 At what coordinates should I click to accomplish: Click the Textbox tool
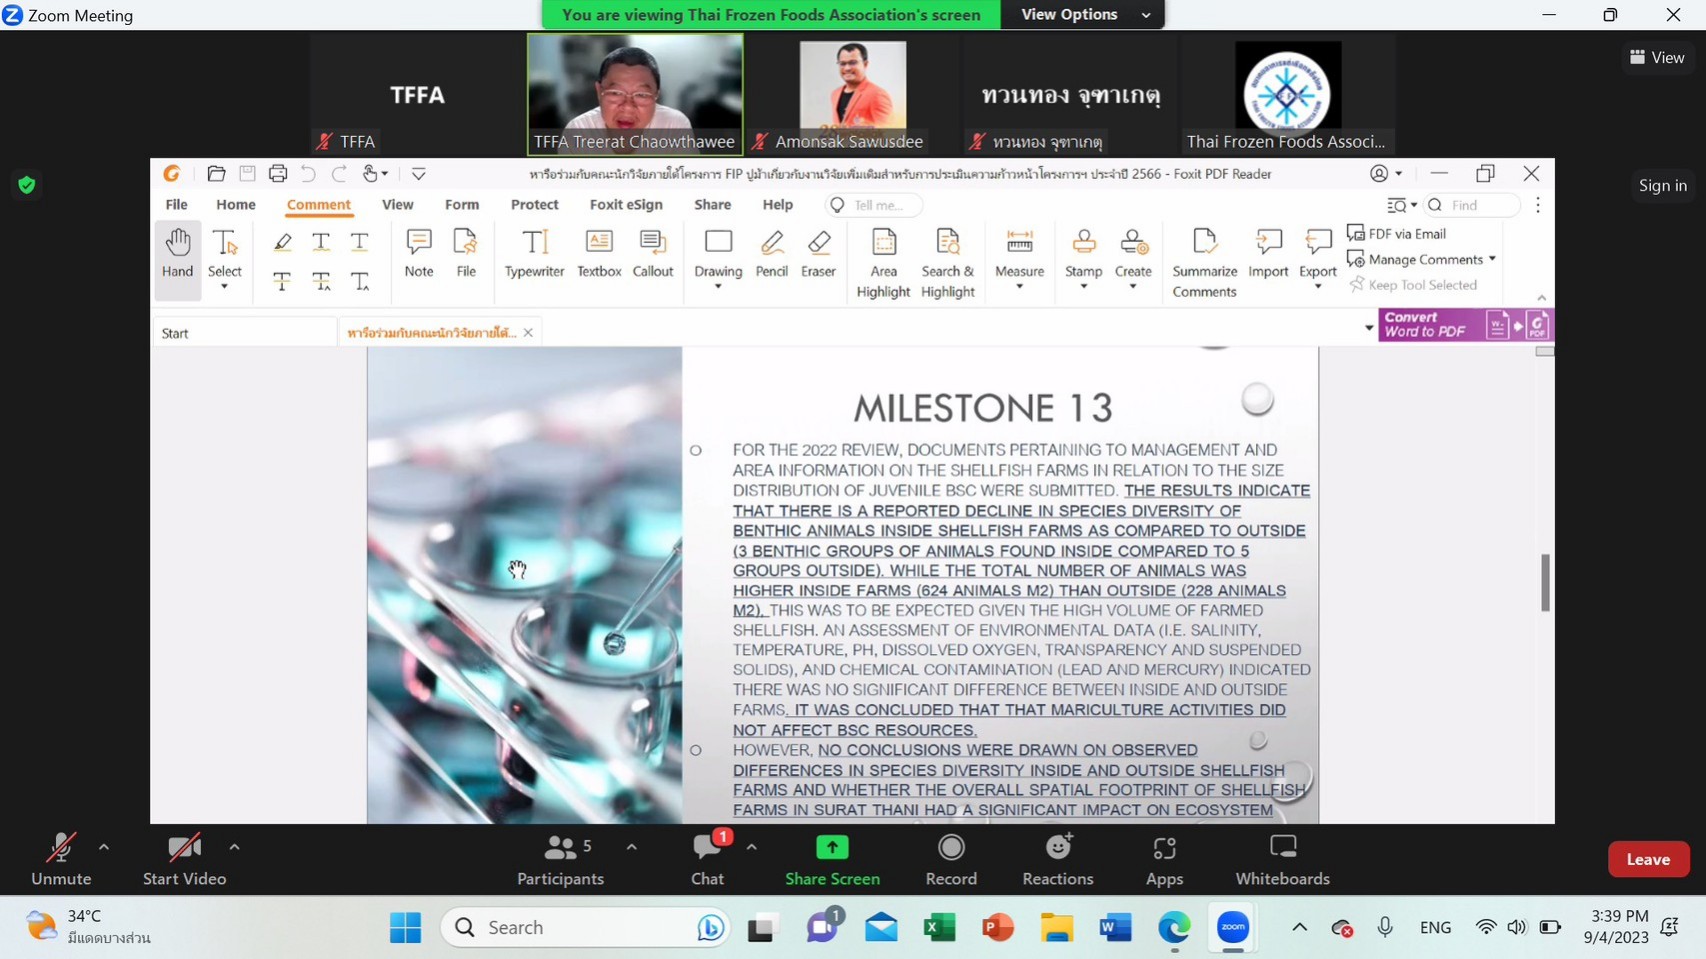pyautogui.click(x=599, y=253)
